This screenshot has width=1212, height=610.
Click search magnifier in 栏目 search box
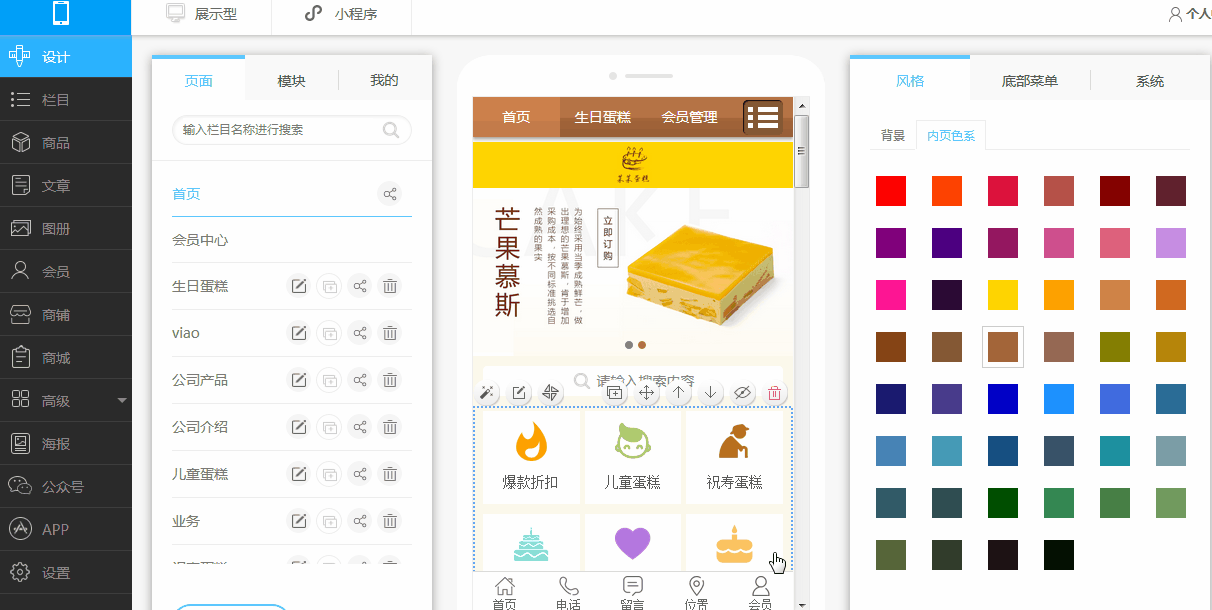tap(391, 130)
